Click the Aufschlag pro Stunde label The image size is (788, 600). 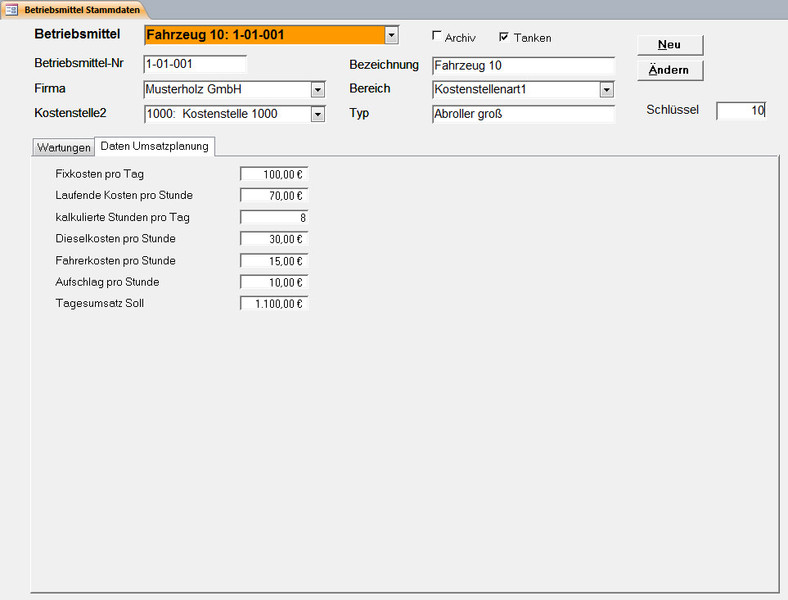[107, 282]
